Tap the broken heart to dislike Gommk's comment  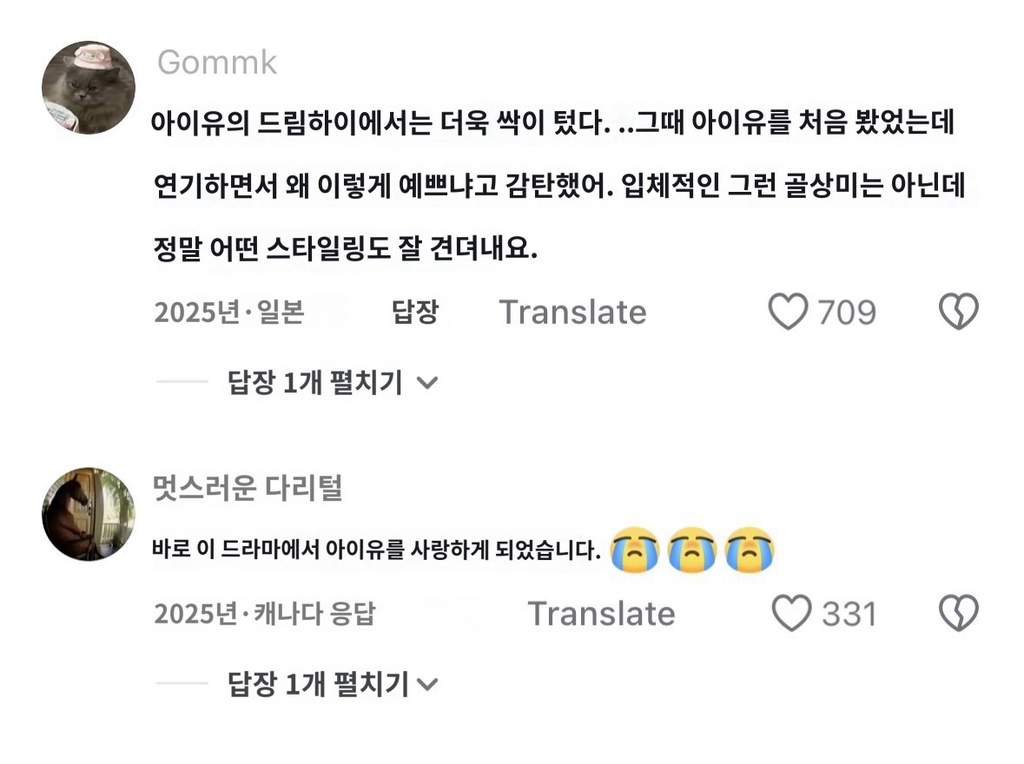pos(958,311)
